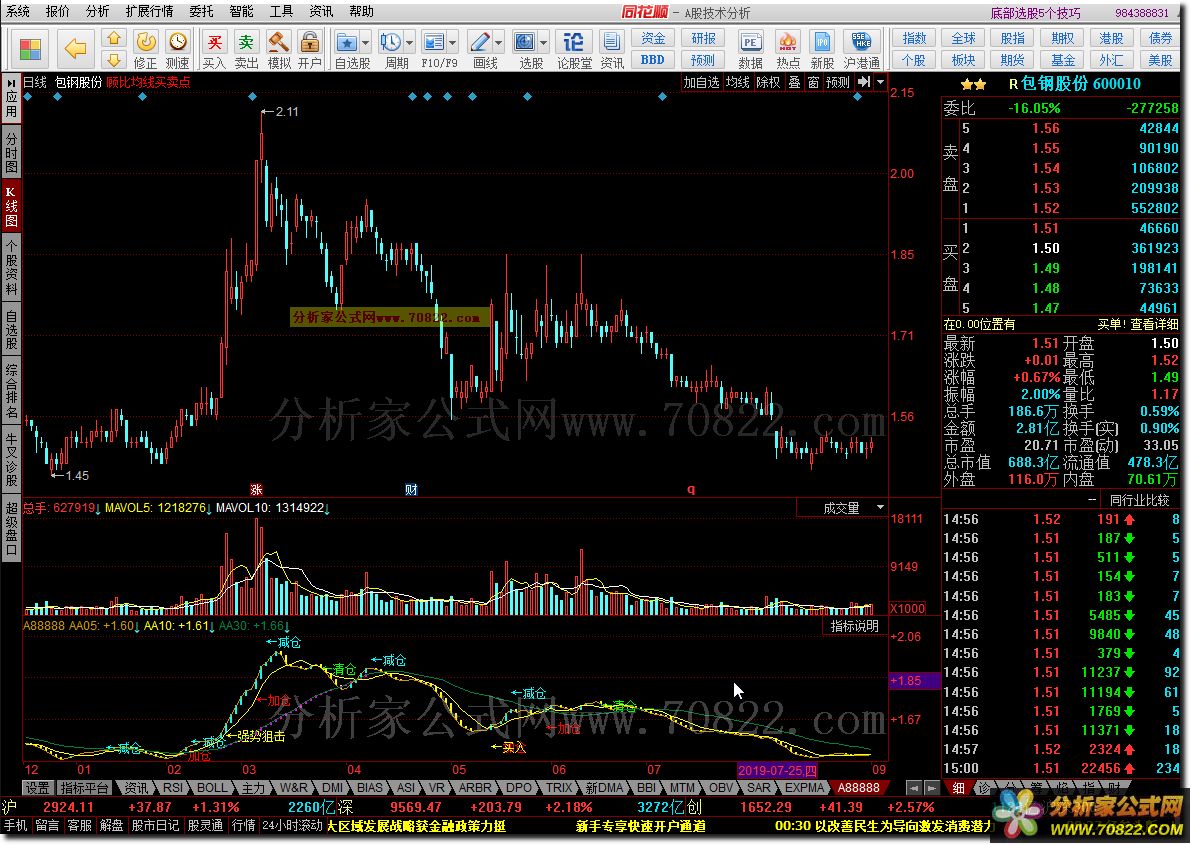Open the 新股 IPO icon
This screenshot has width=1192, height=845.
click(822, 49)
